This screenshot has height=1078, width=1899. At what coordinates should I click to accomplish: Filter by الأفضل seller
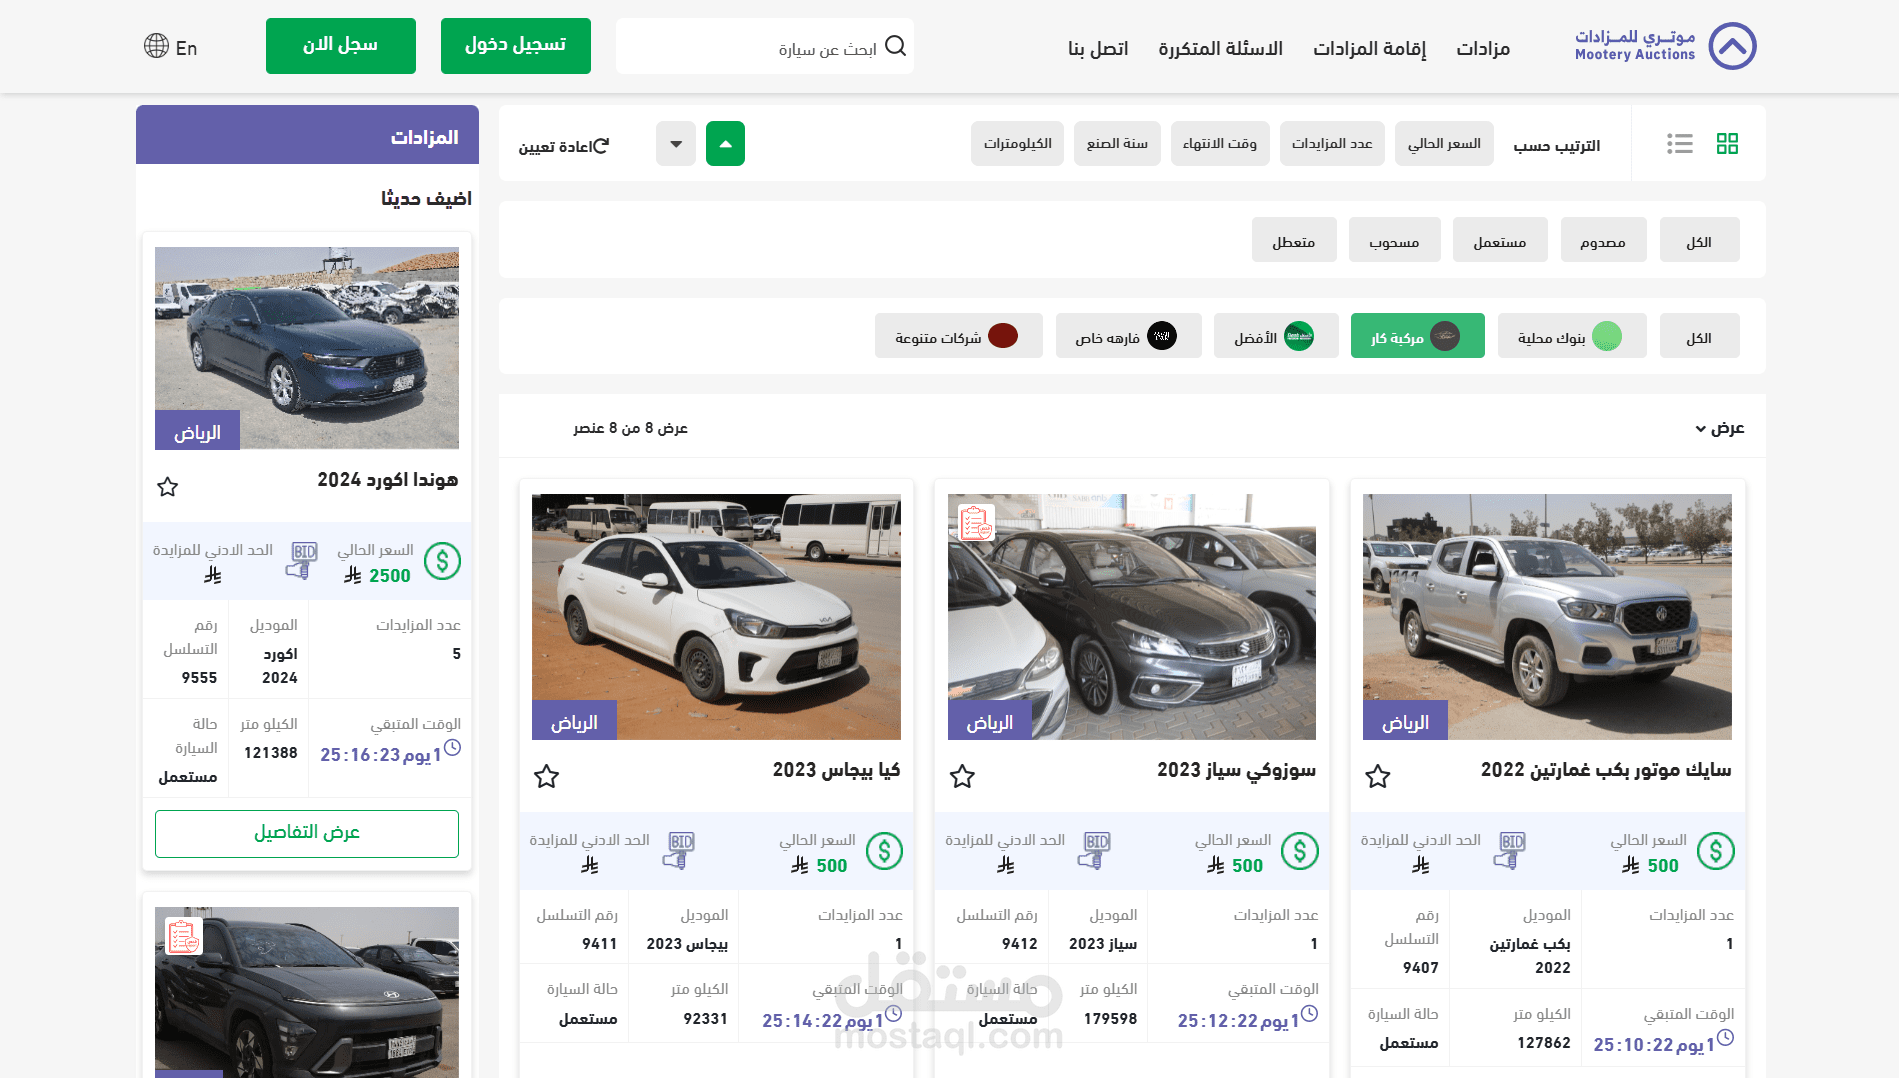coord(1276,336)
